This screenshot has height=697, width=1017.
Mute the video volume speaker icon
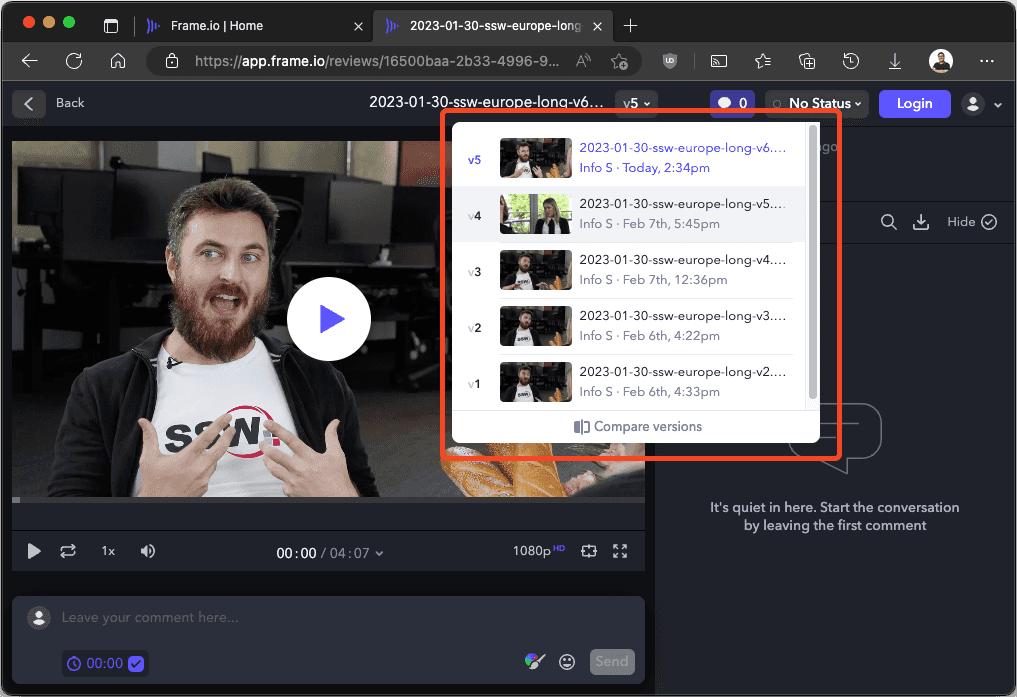[x=148, y=551]
